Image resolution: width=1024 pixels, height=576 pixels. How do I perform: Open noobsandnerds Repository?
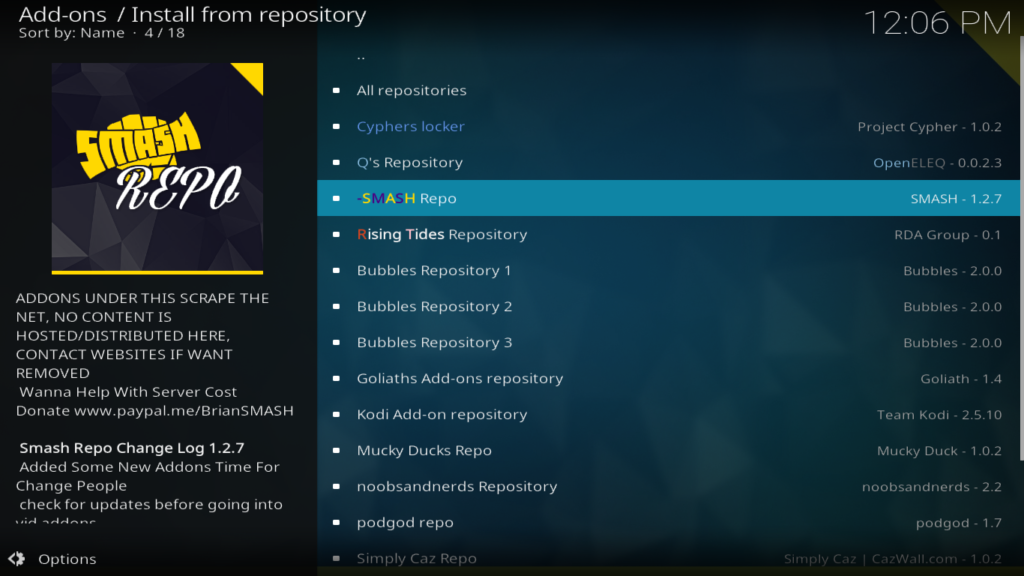tap(668, 487)
